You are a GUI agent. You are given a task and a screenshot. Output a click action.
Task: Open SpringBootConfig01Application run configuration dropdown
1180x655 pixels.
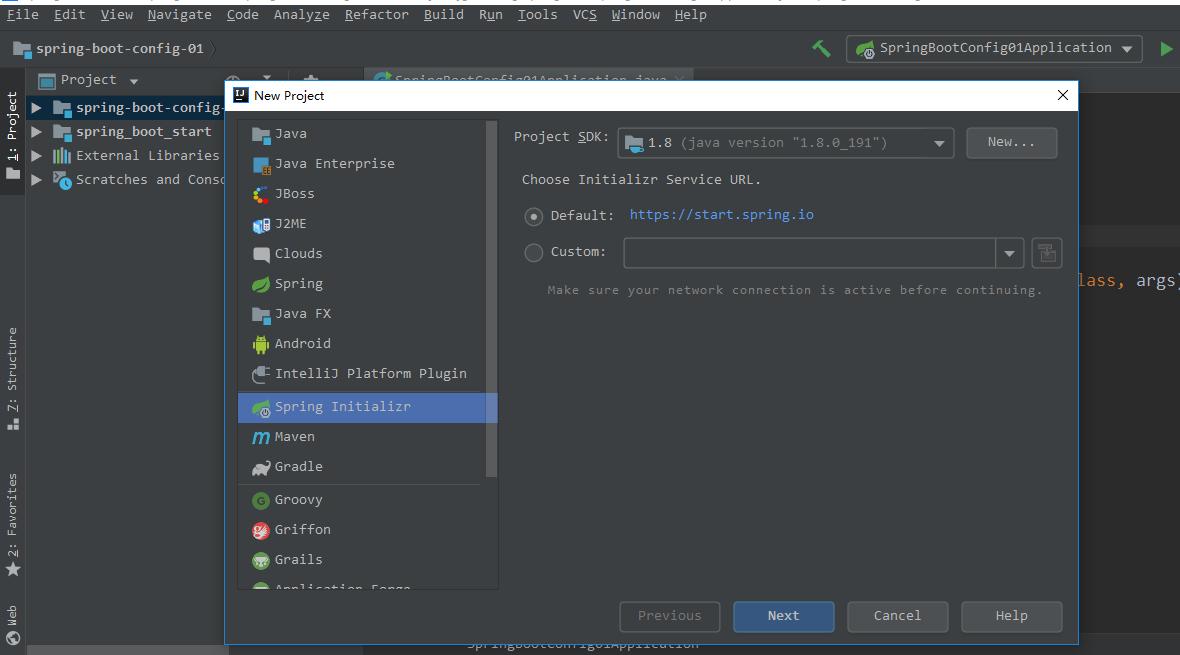coord(994,49)
